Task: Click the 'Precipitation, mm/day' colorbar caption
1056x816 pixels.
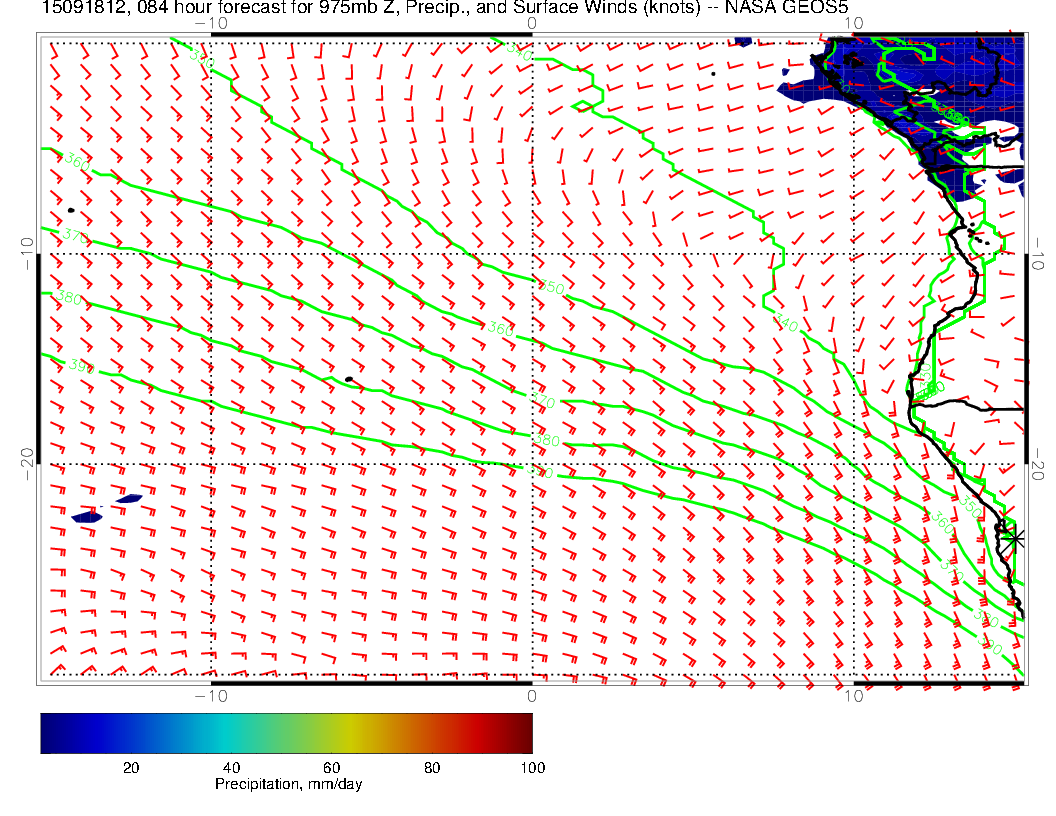Action: (x=289, y=785)
